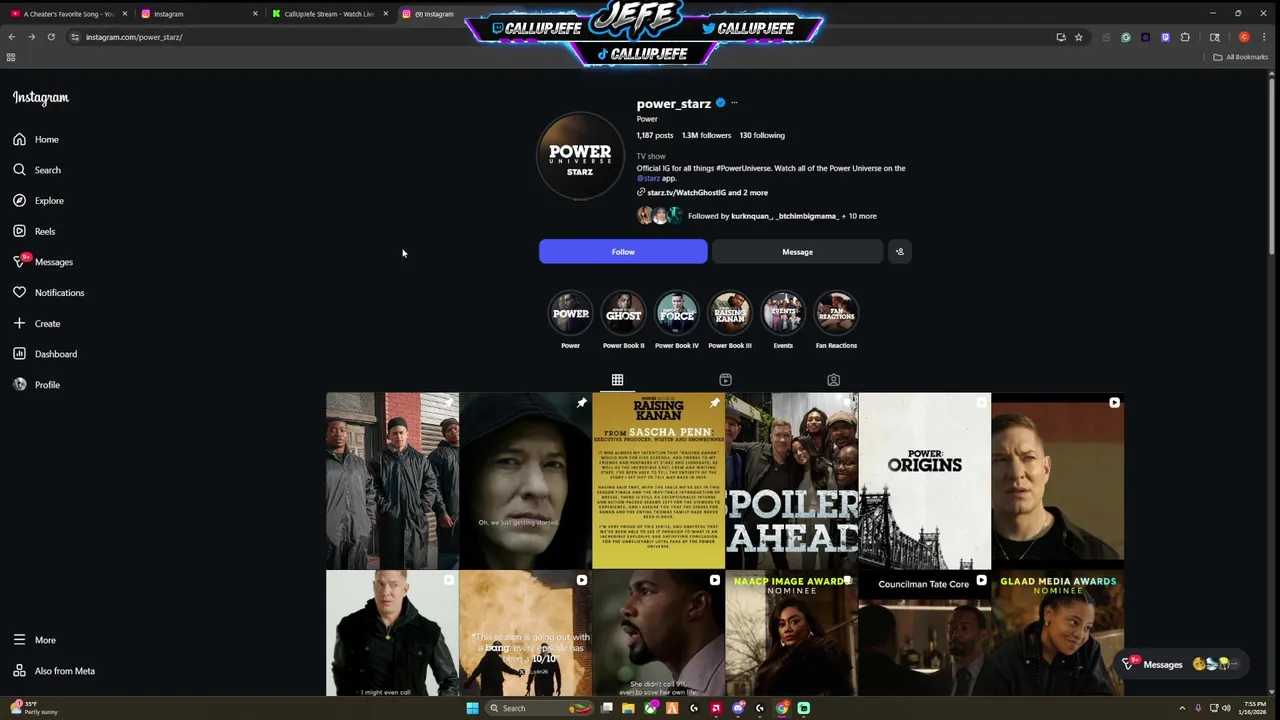Open the Raising Kanan Sascha Penn post
This screenshot has height=720, width=1280.
(x=658, y=481)
